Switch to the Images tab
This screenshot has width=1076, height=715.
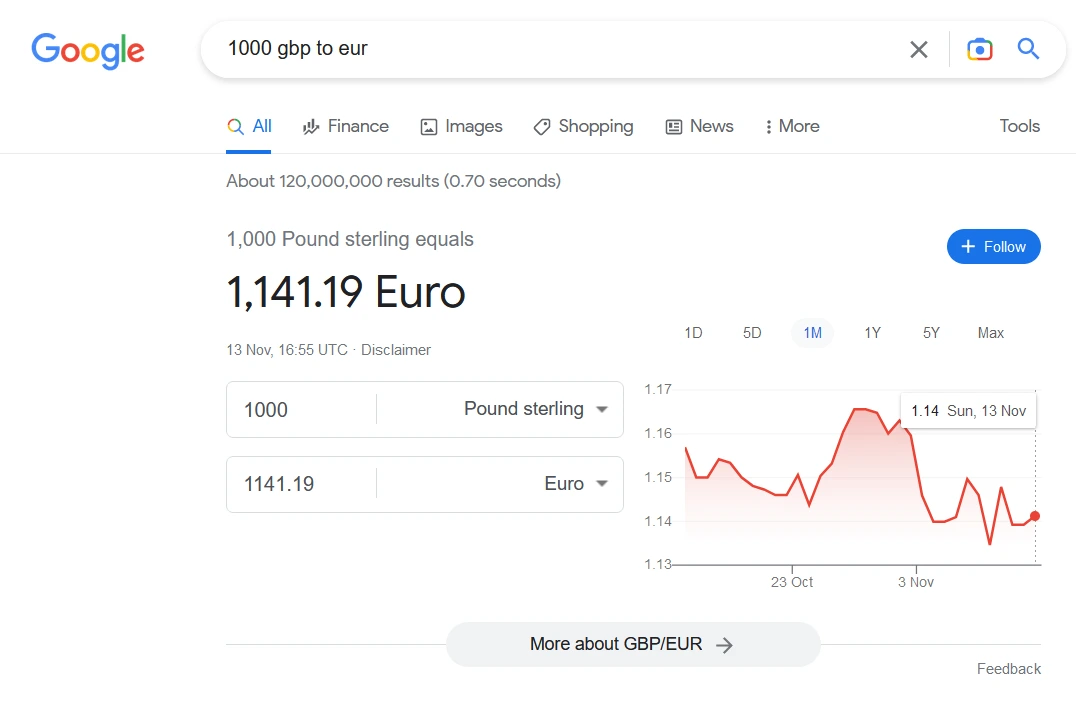pyautogui.click(x=461, y=126)
